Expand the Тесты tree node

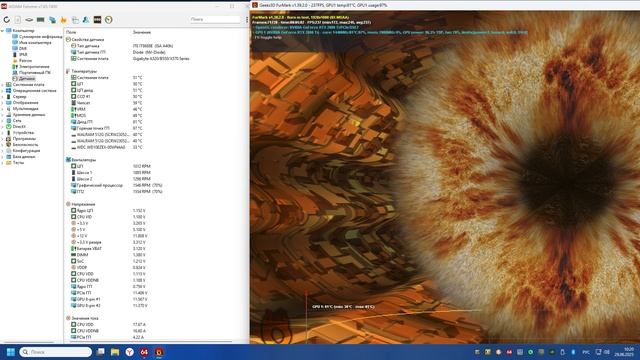2,162
